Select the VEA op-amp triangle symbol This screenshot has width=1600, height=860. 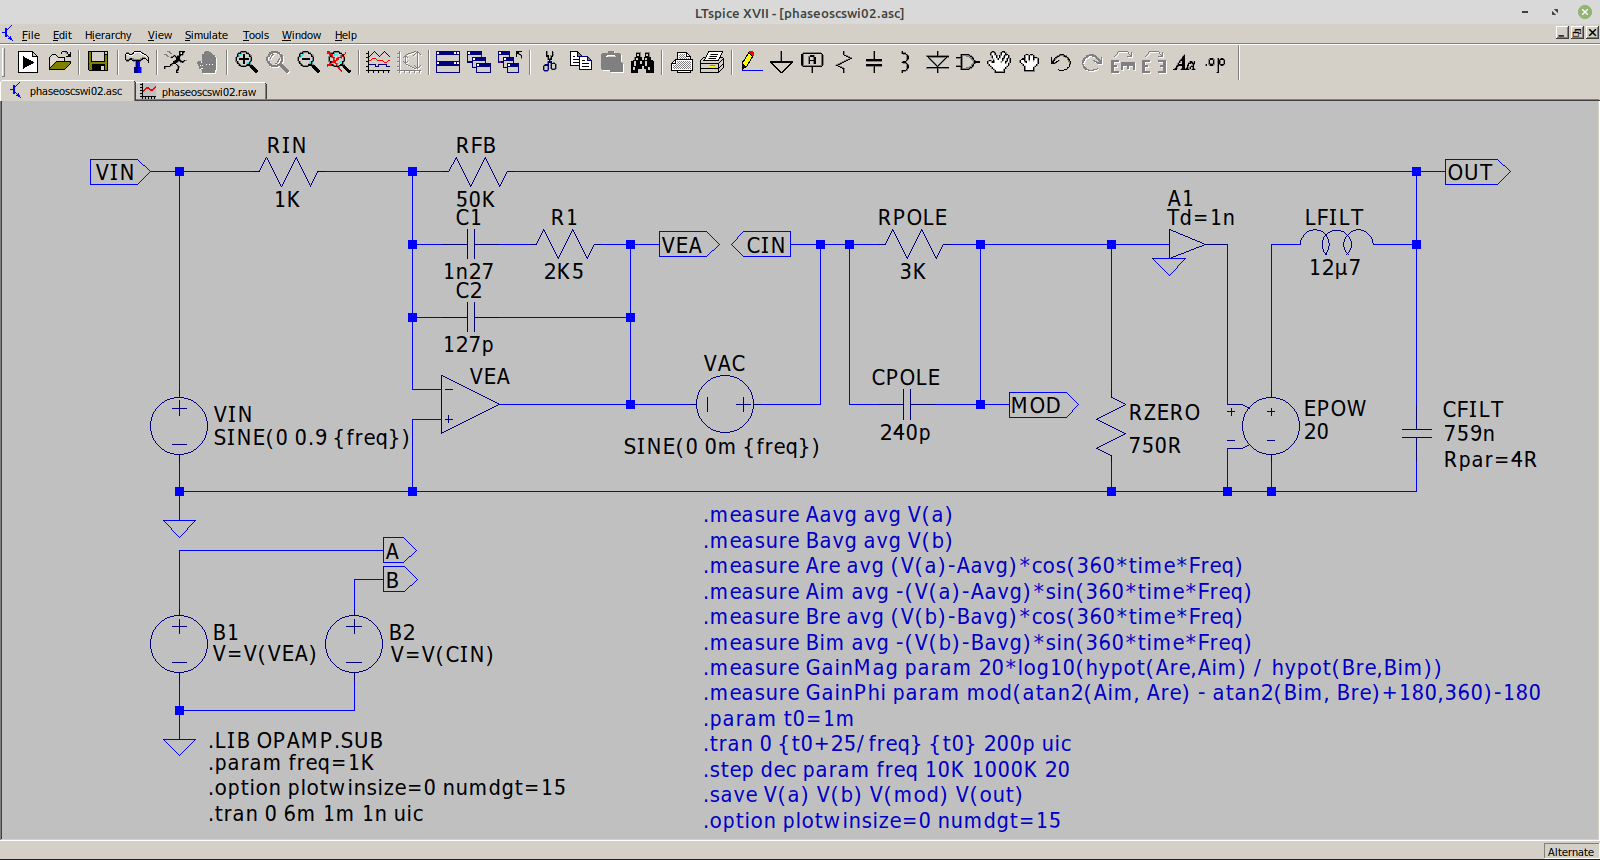coord(470,404)
